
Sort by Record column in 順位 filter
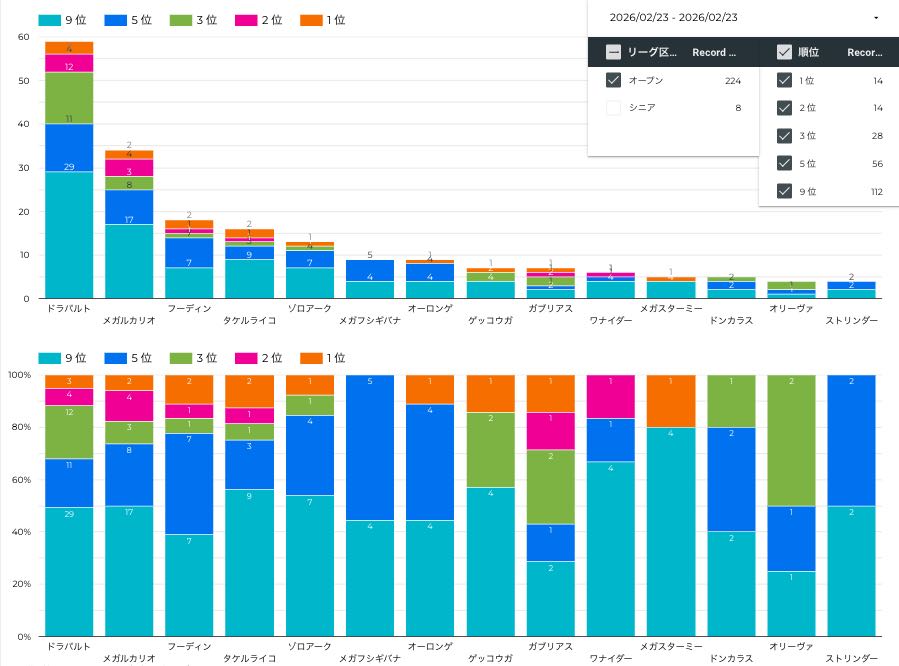[x=864, y=53]
